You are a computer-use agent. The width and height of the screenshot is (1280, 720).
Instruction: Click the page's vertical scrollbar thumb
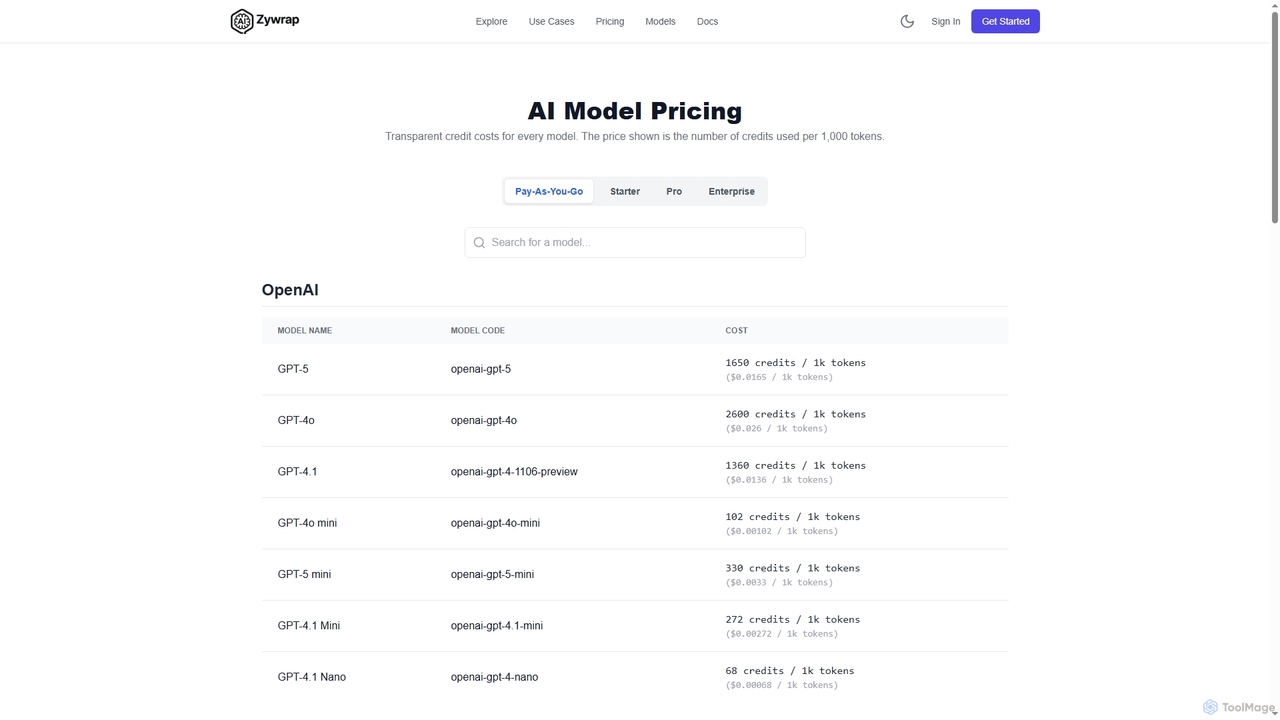[1274, 115]
